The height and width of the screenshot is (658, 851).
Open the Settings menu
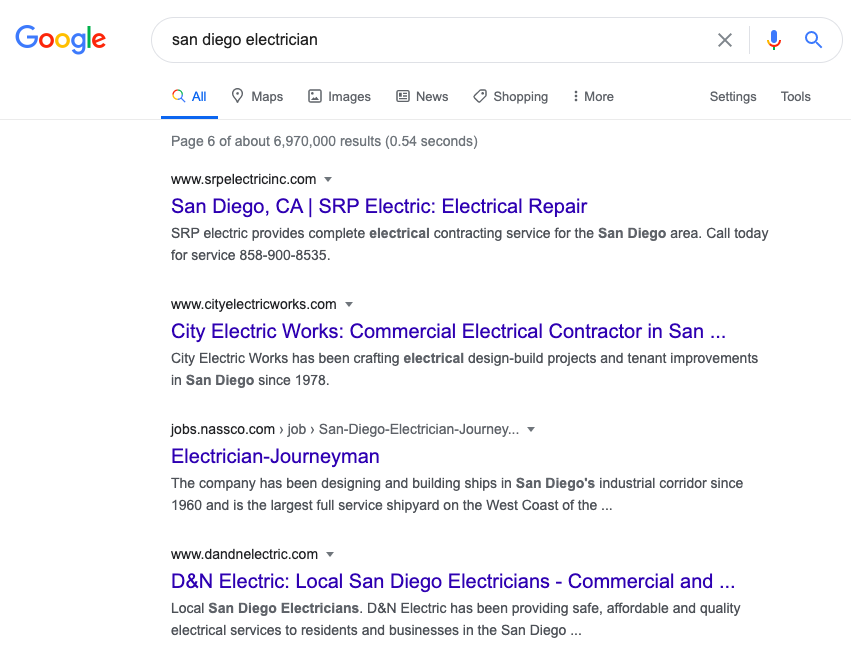[733, 96]
